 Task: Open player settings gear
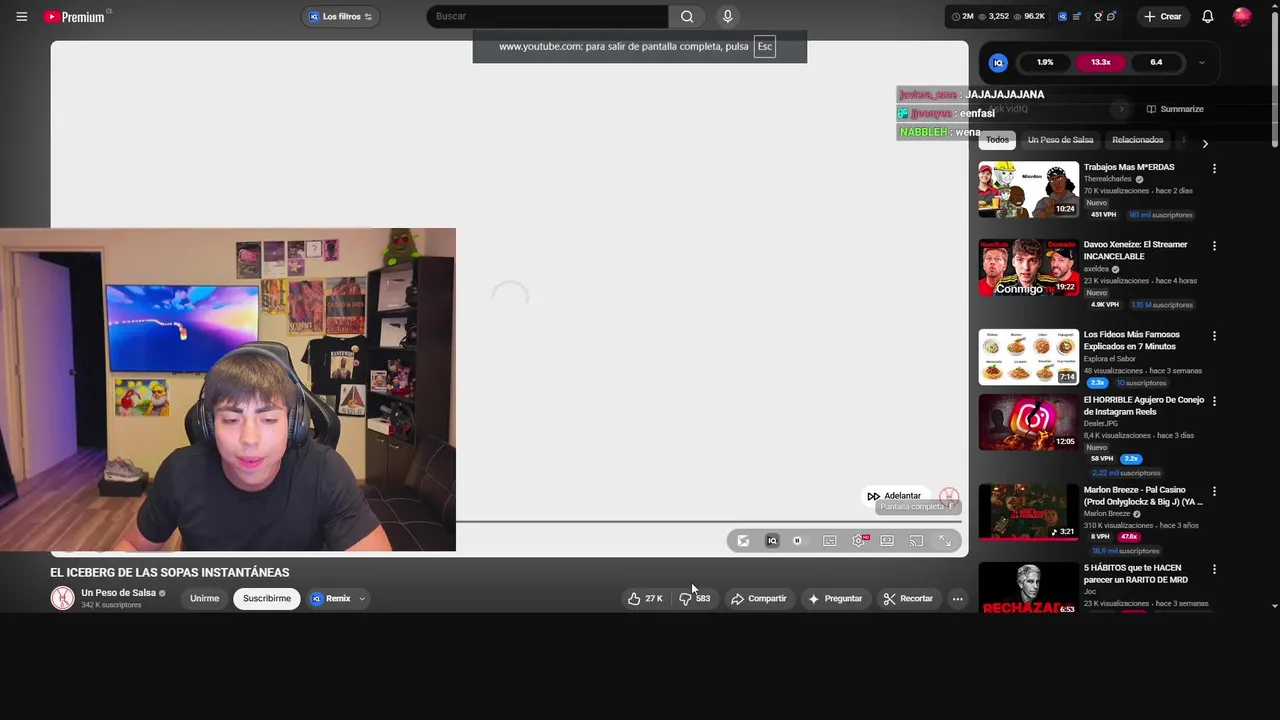coord(858,541)
